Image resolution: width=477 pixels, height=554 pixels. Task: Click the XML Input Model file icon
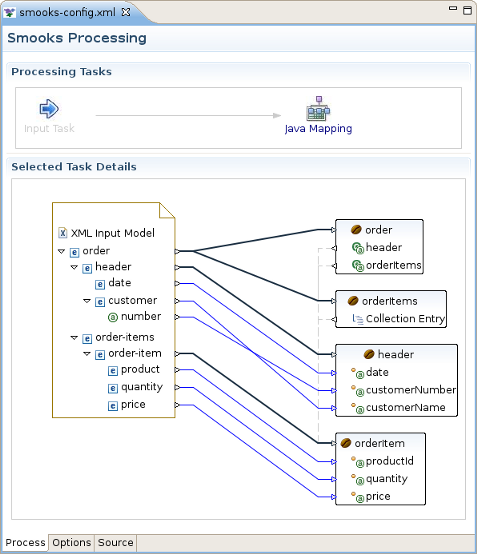(x=63, y=233)
